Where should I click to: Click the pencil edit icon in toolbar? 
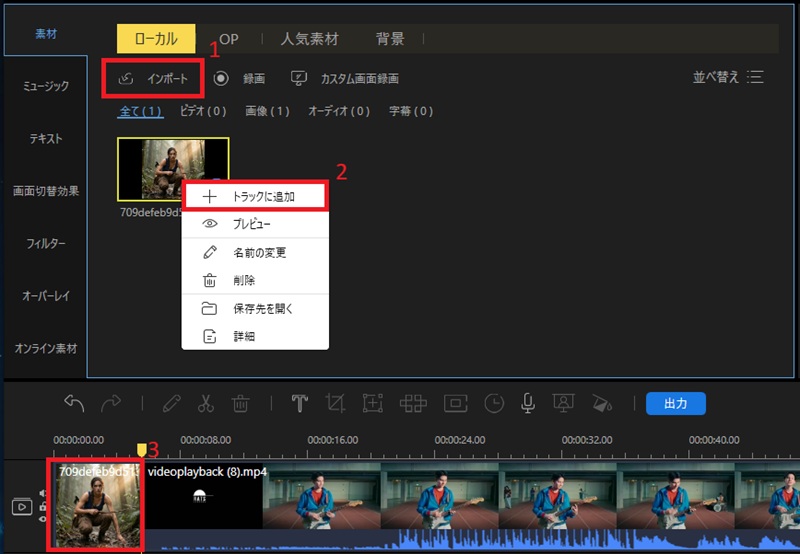pyautogui.click(x=172, y=404)
